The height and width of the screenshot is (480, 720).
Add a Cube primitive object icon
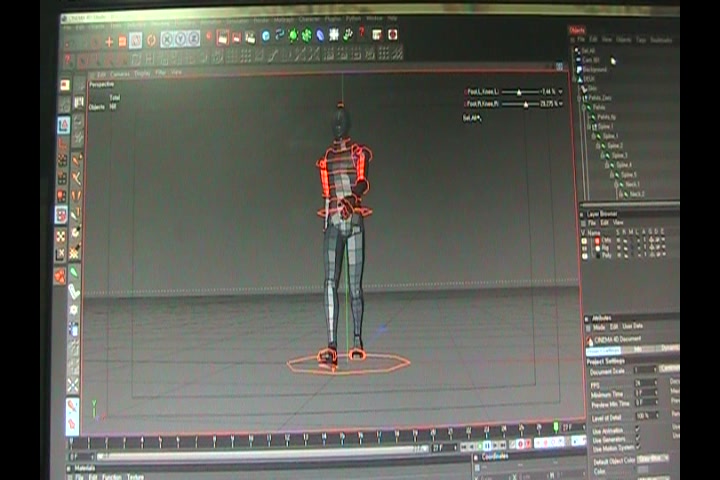click(266, 36)
